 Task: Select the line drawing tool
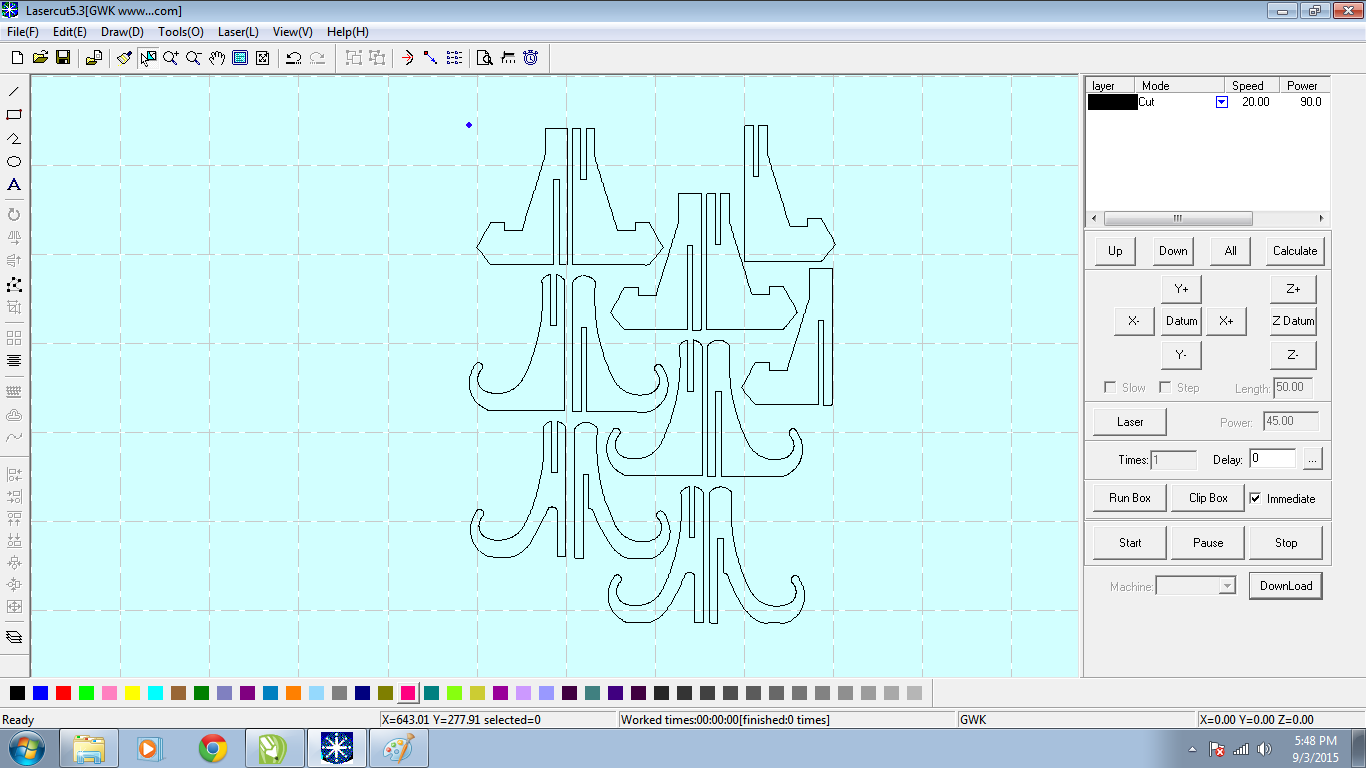(14, 91)
